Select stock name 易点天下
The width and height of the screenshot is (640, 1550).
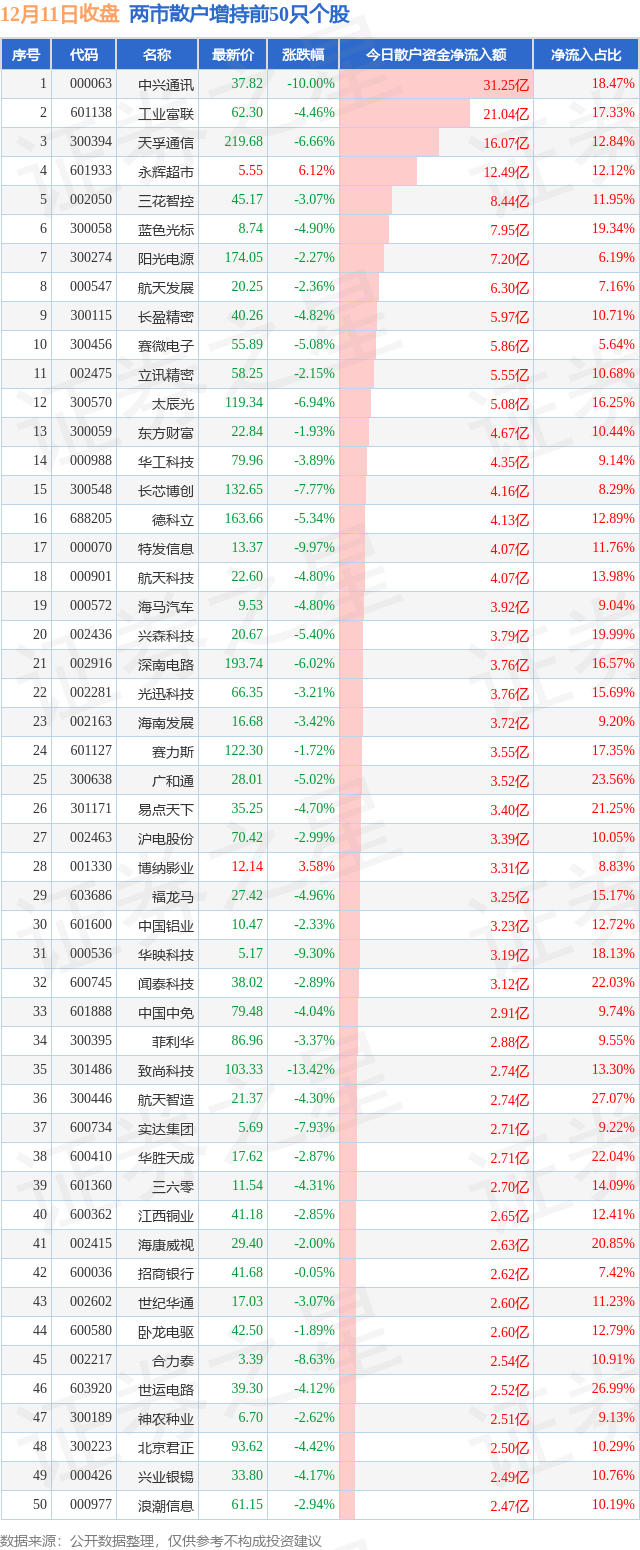[166, 809]
